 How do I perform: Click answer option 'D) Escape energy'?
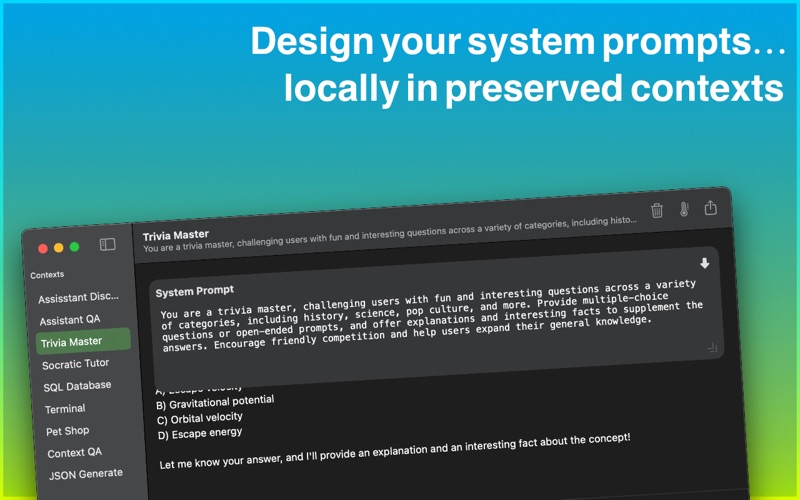[199, 434]
